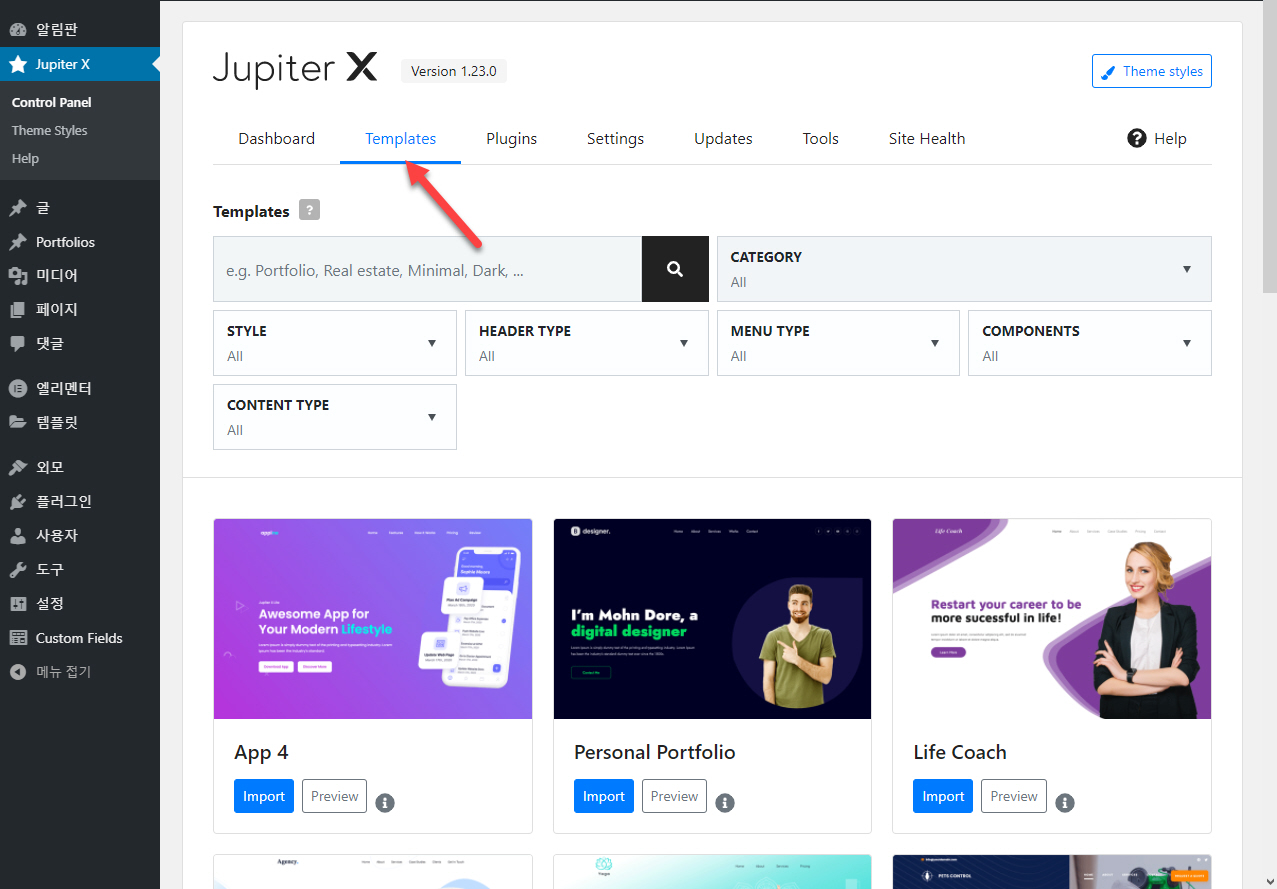Screen dimensions: 1277x889
Task: Click the question mark beside Templates heading
Action: pyautogui.click(x=310, y=210)
